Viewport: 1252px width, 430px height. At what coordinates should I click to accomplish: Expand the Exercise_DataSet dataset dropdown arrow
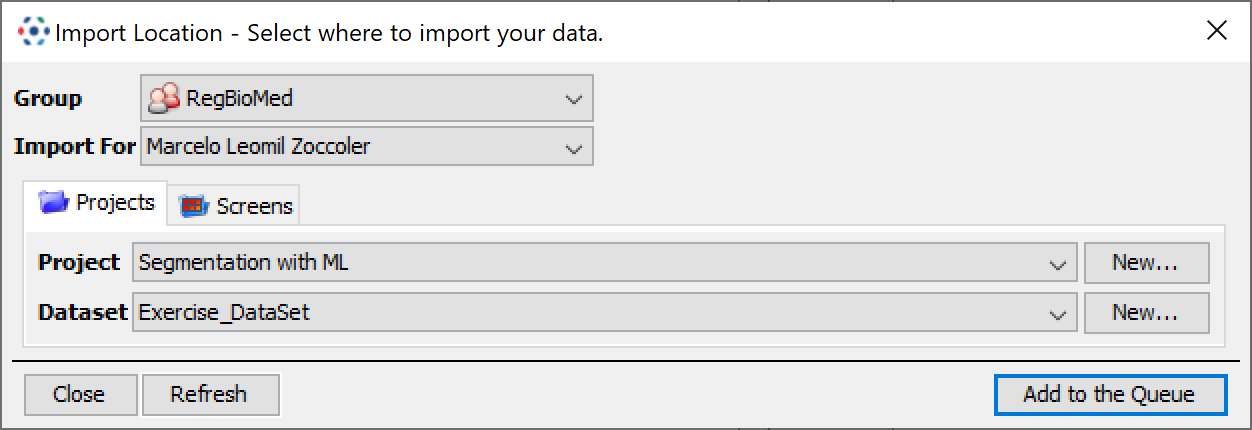click(x=1057, y=314)
